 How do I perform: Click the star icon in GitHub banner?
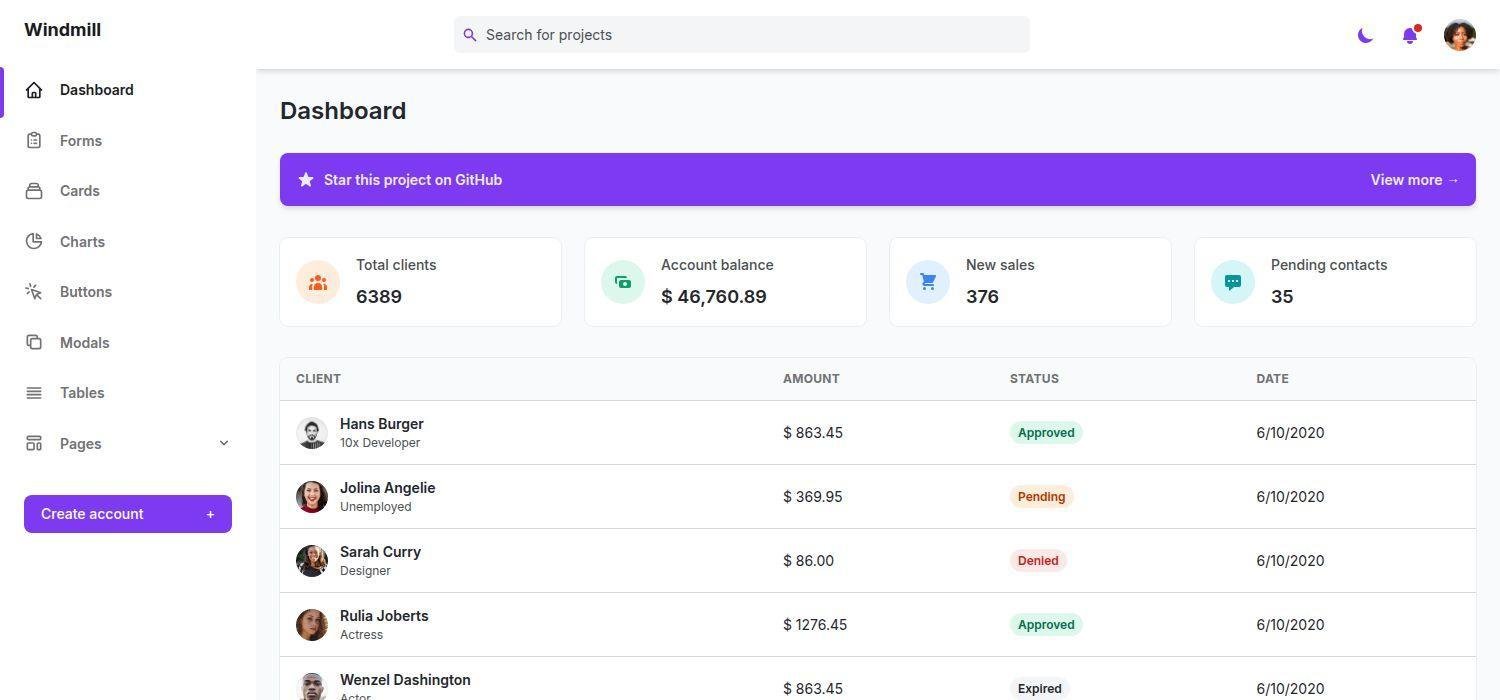click(x=306, y=180)
